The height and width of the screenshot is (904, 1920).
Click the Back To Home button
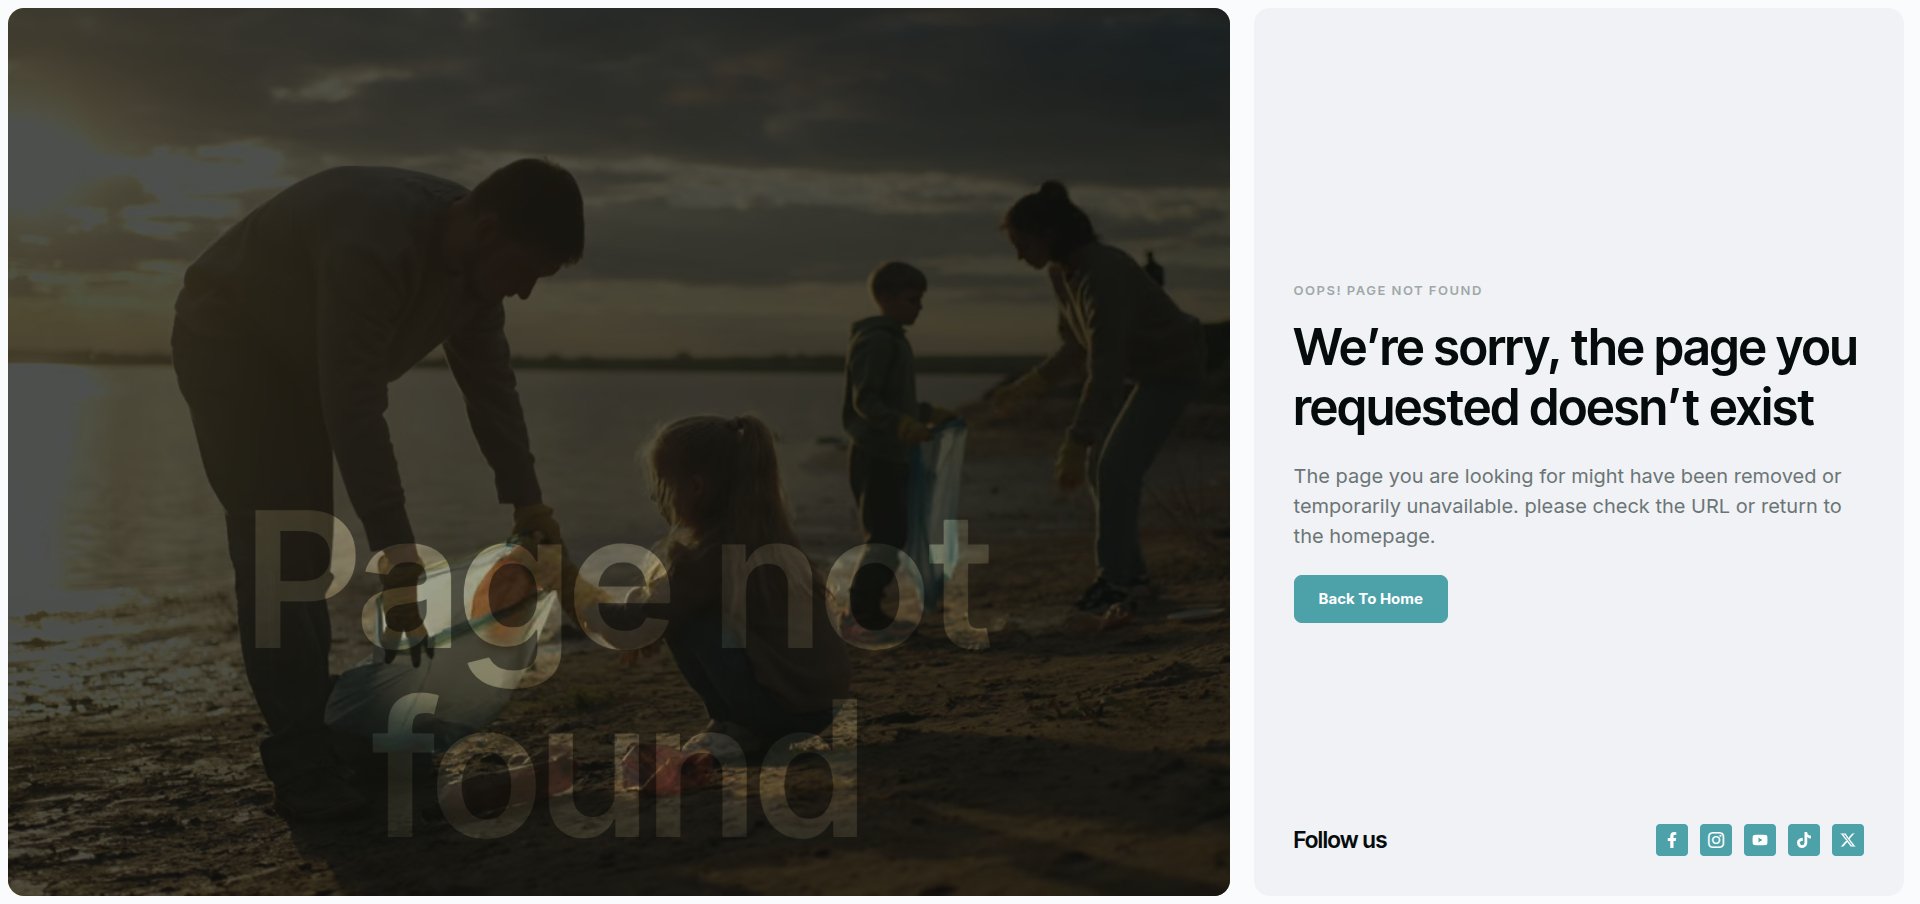(x=1370, y=599)
